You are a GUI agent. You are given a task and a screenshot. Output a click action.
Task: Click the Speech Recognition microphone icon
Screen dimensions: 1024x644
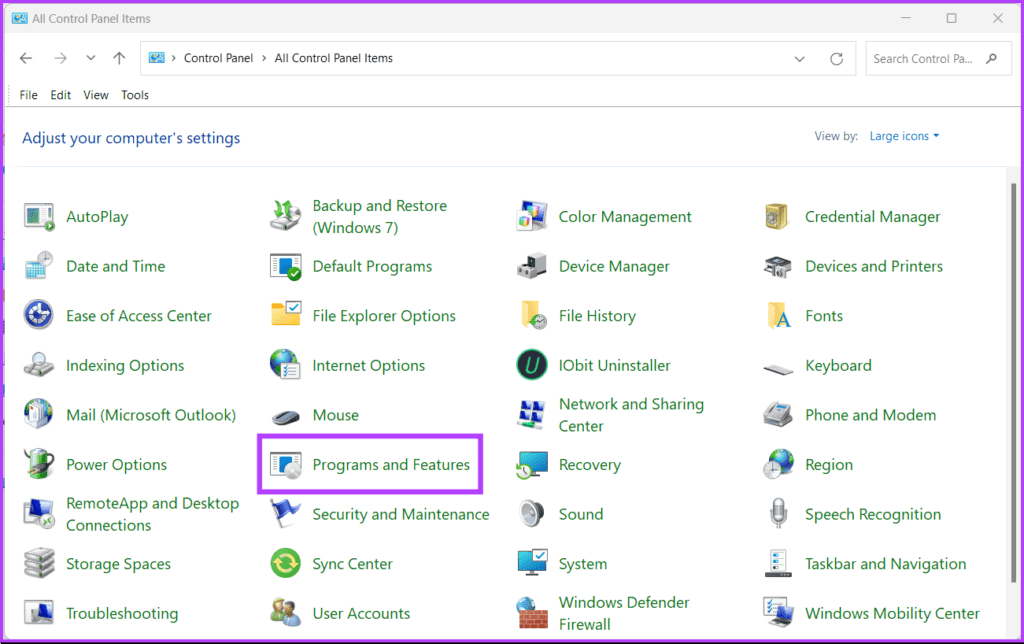[778, 515]
